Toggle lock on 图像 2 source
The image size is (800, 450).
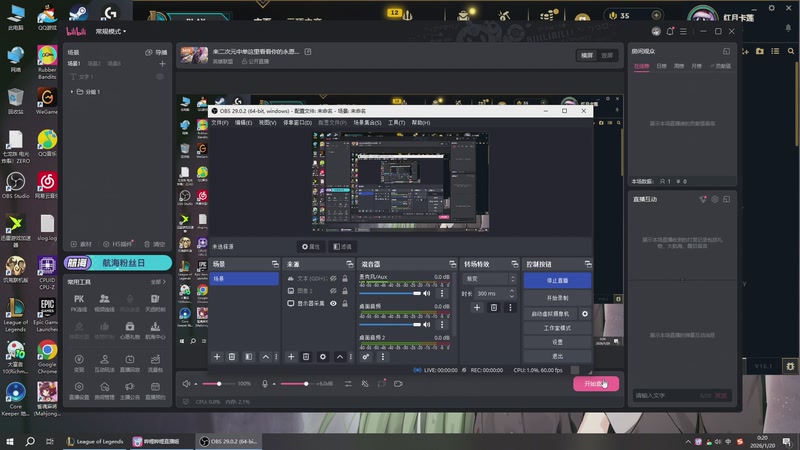point(345,291)
